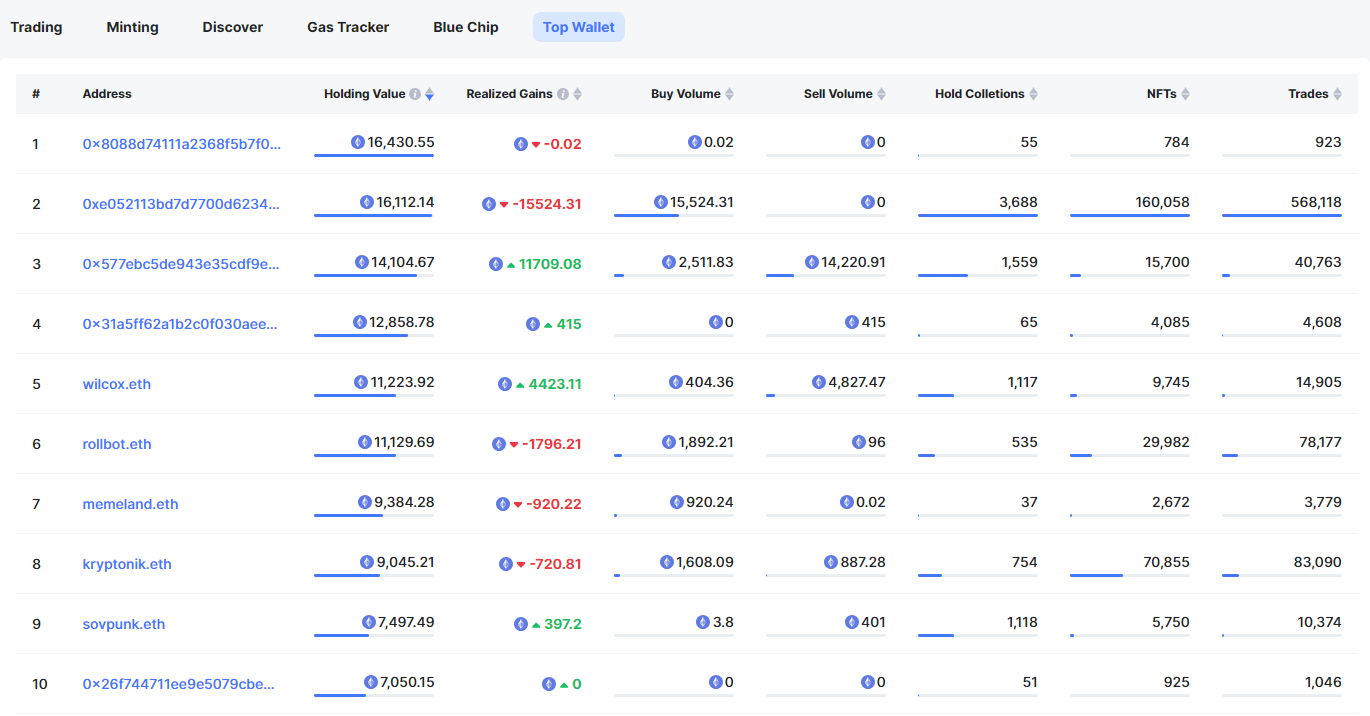Click Trades count 568,118 cell
The height and width of the screenshot is (716, 1370).
1315,202
